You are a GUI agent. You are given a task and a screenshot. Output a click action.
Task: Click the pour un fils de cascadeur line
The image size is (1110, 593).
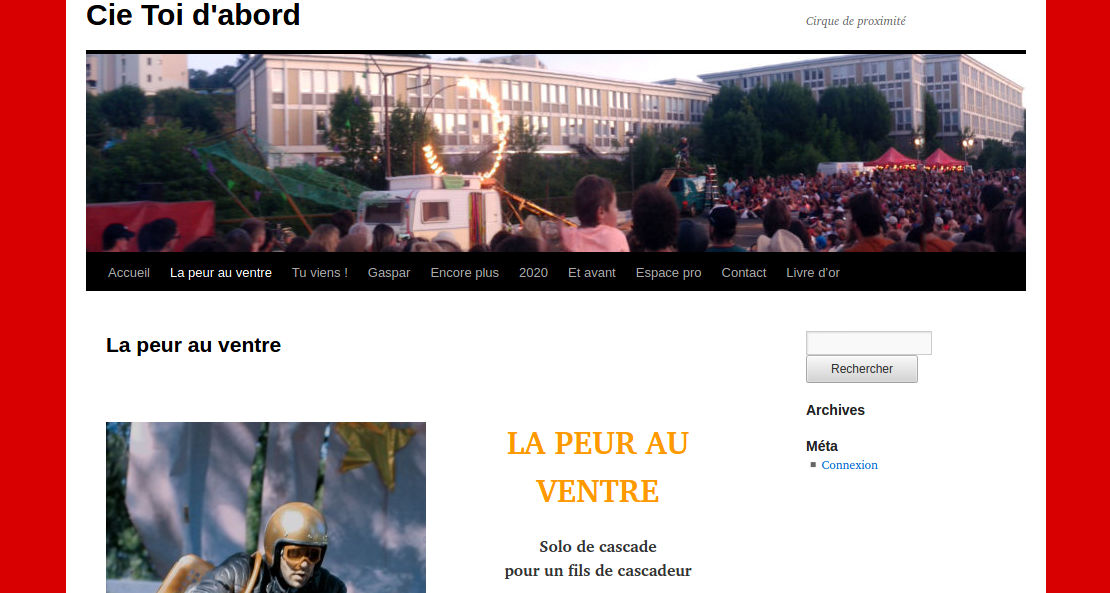click(x=597, y=570)
